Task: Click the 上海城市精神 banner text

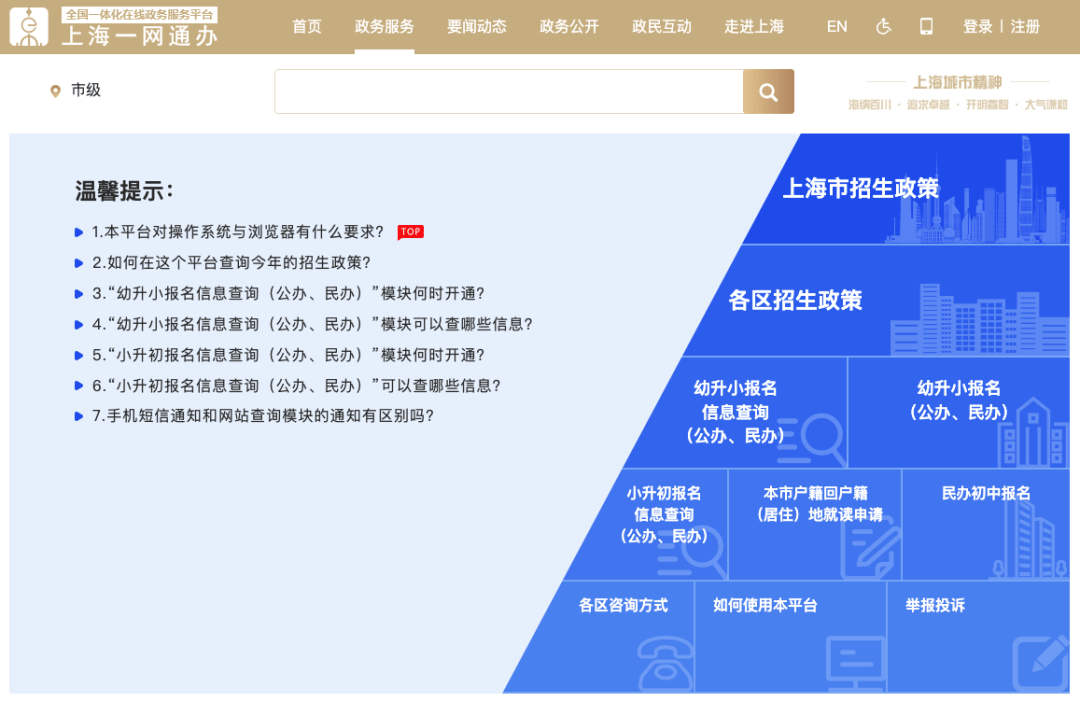Action: (x=957, y=83)
